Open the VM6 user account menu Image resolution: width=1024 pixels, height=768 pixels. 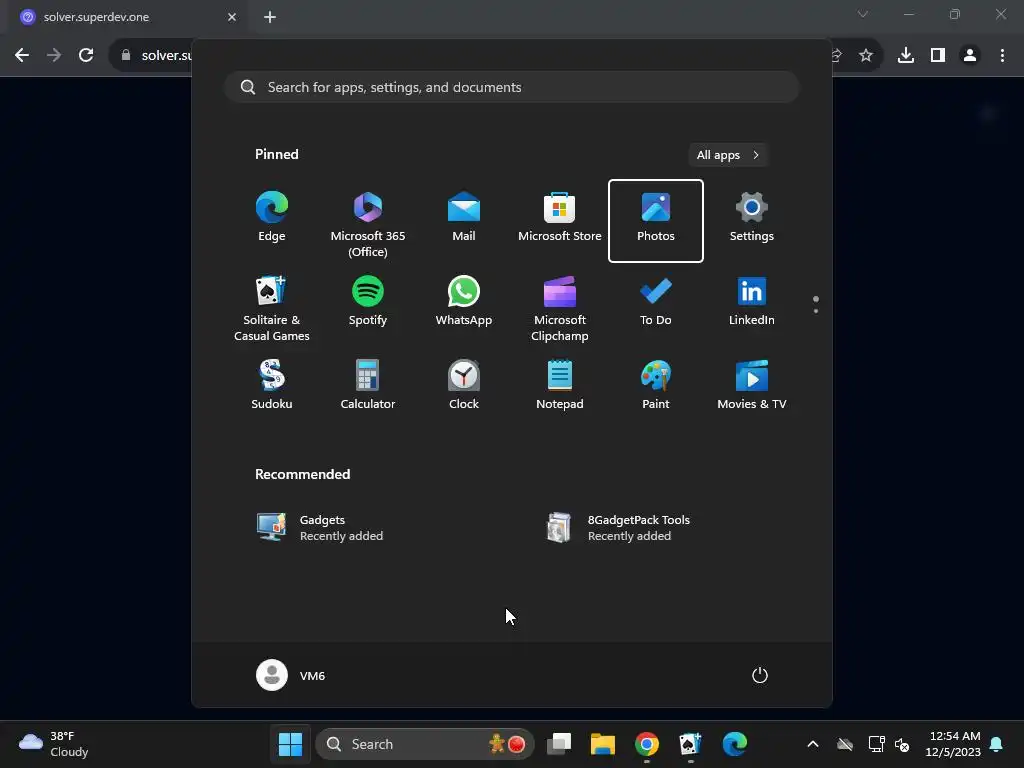291,675
